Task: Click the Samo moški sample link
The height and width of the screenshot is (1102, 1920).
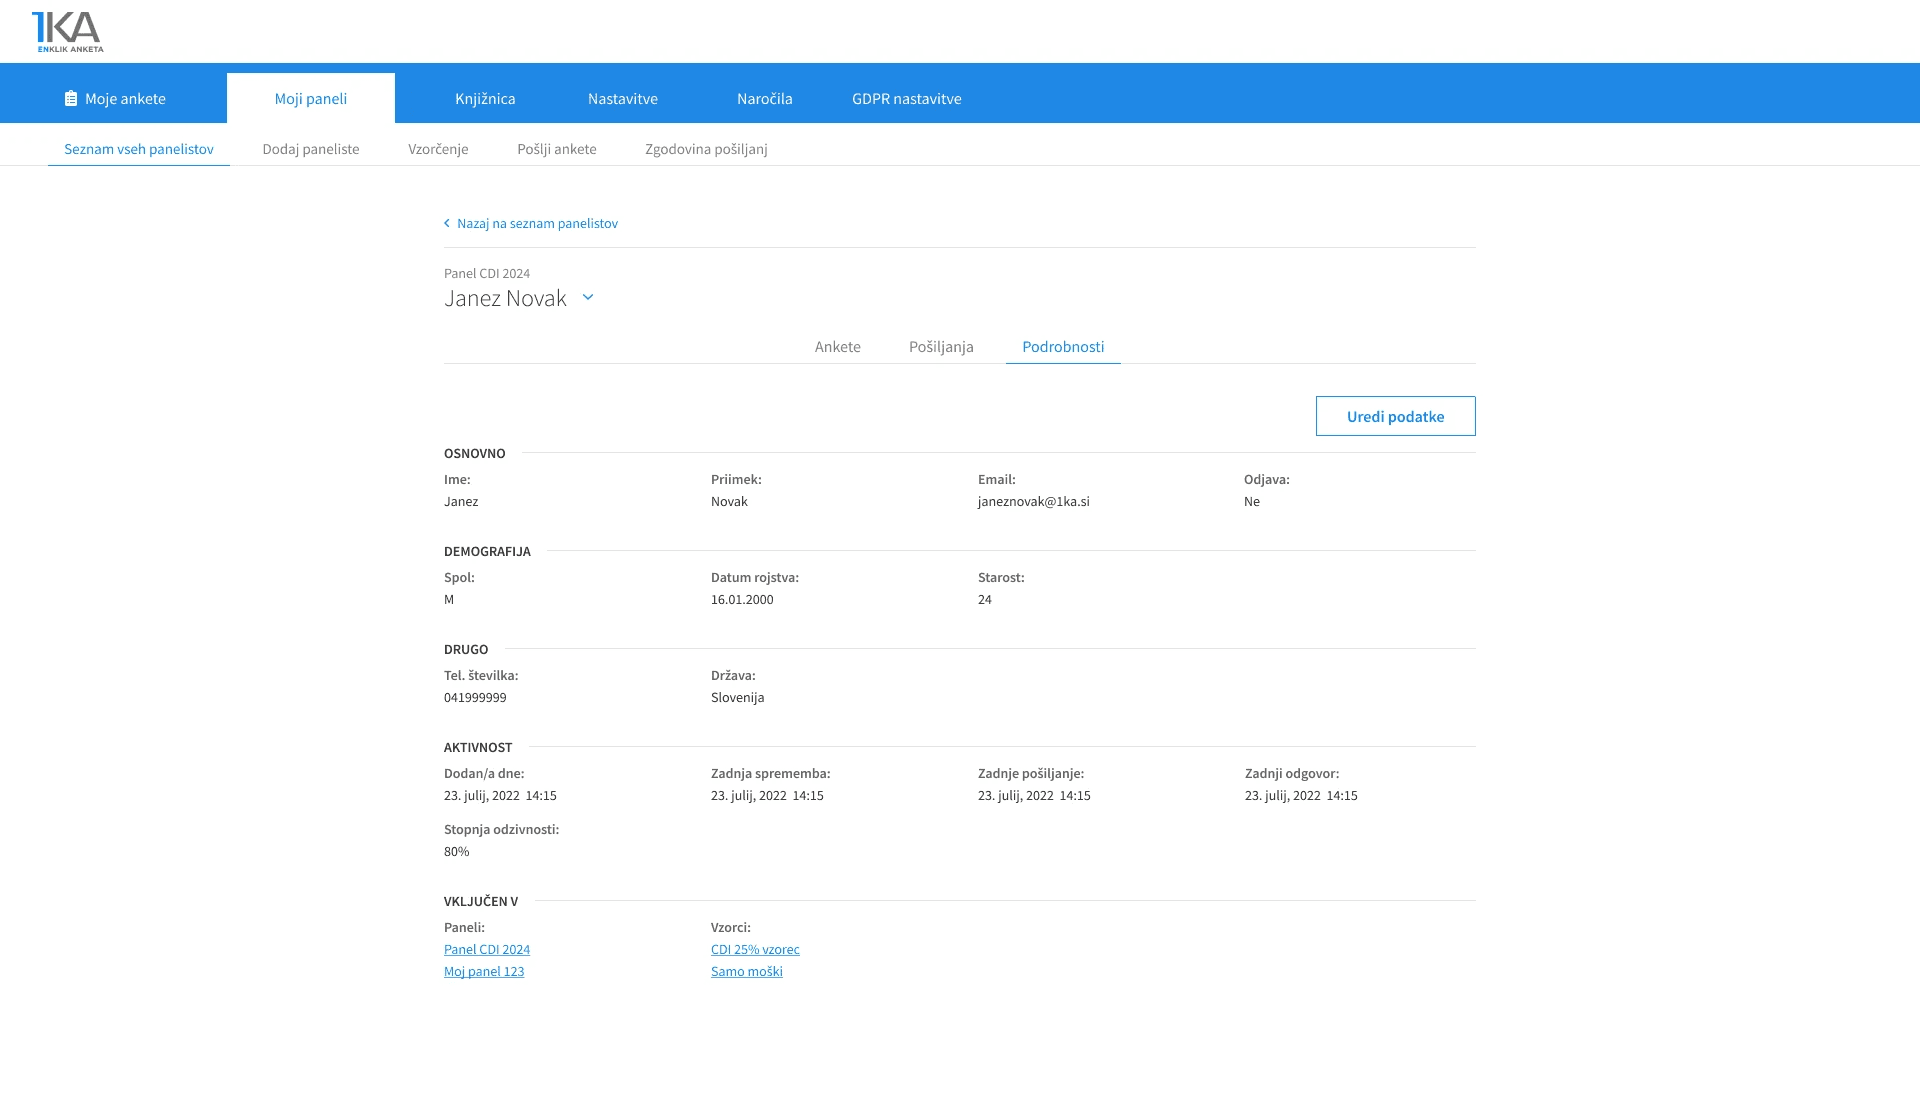Action: coord(746,972)
